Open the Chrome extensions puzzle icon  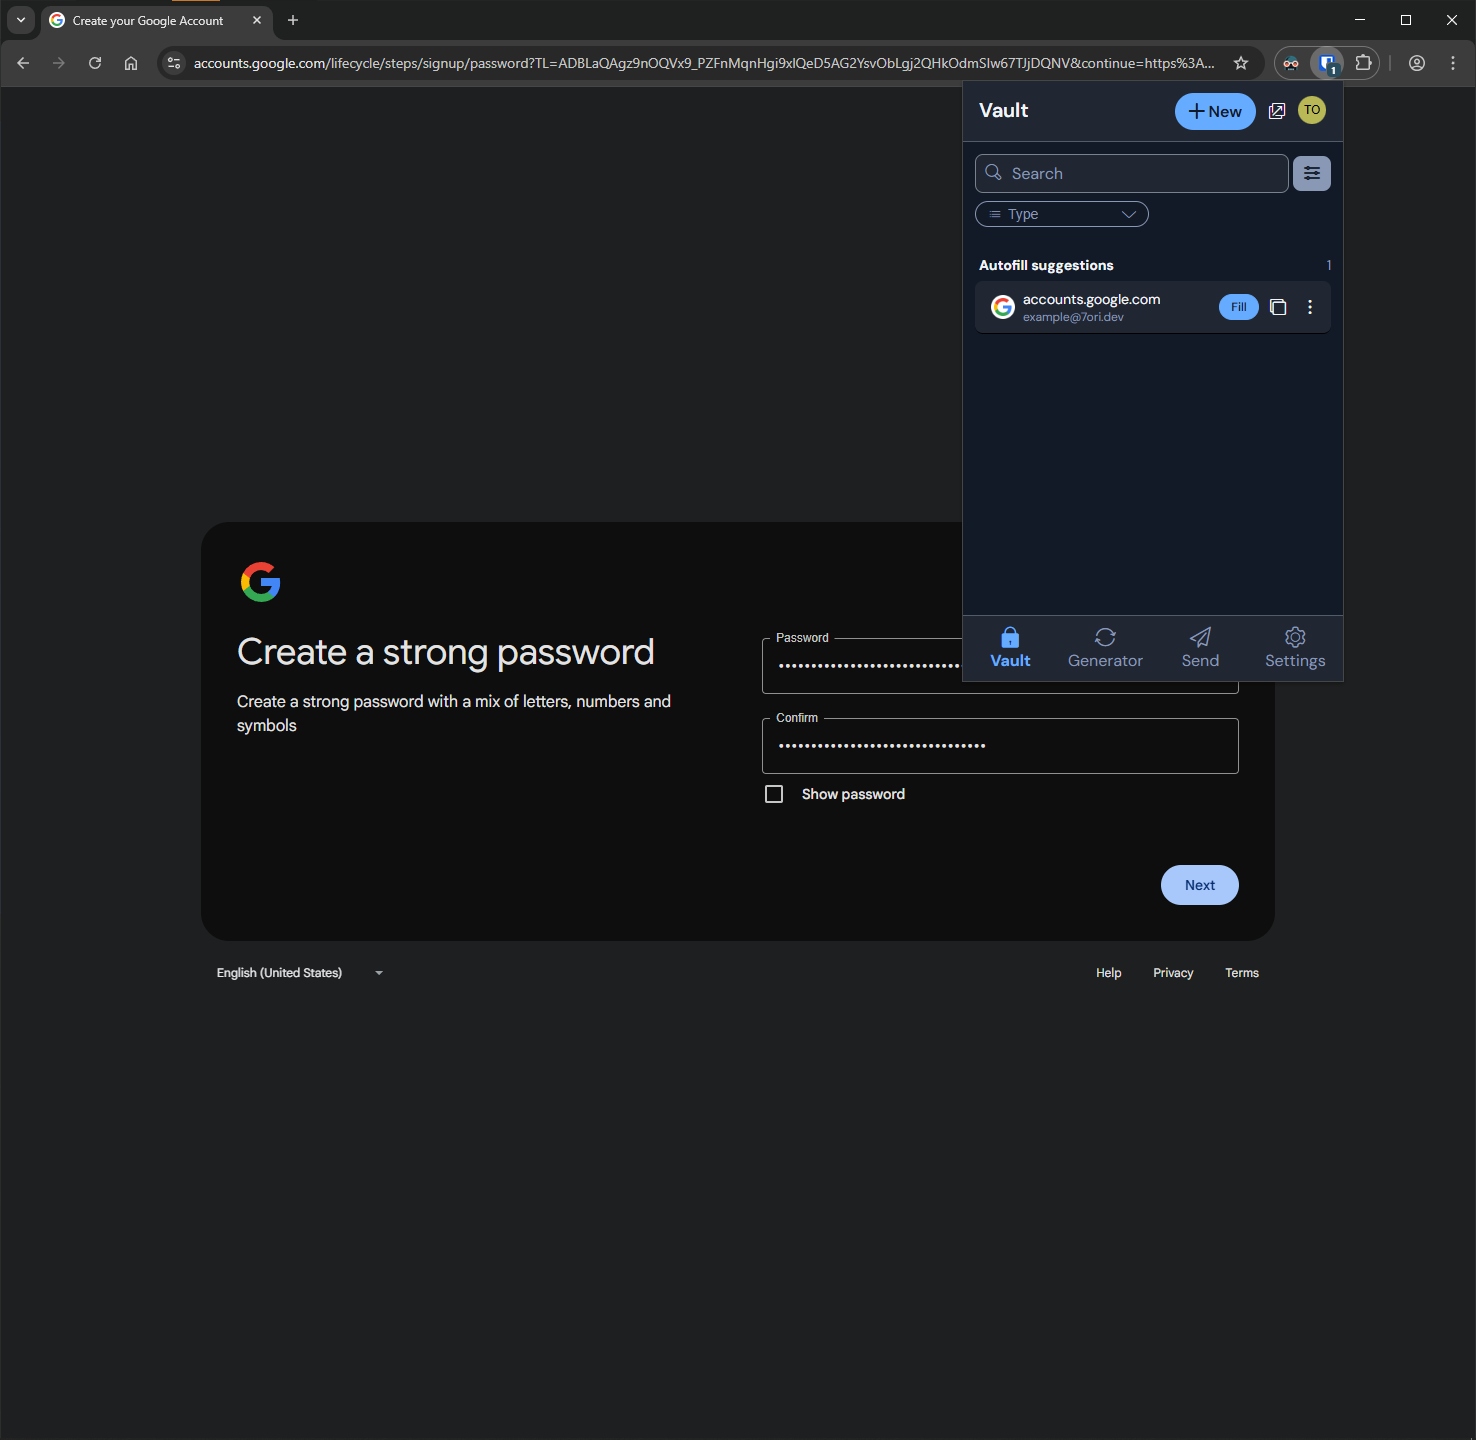coord(1363,63)
